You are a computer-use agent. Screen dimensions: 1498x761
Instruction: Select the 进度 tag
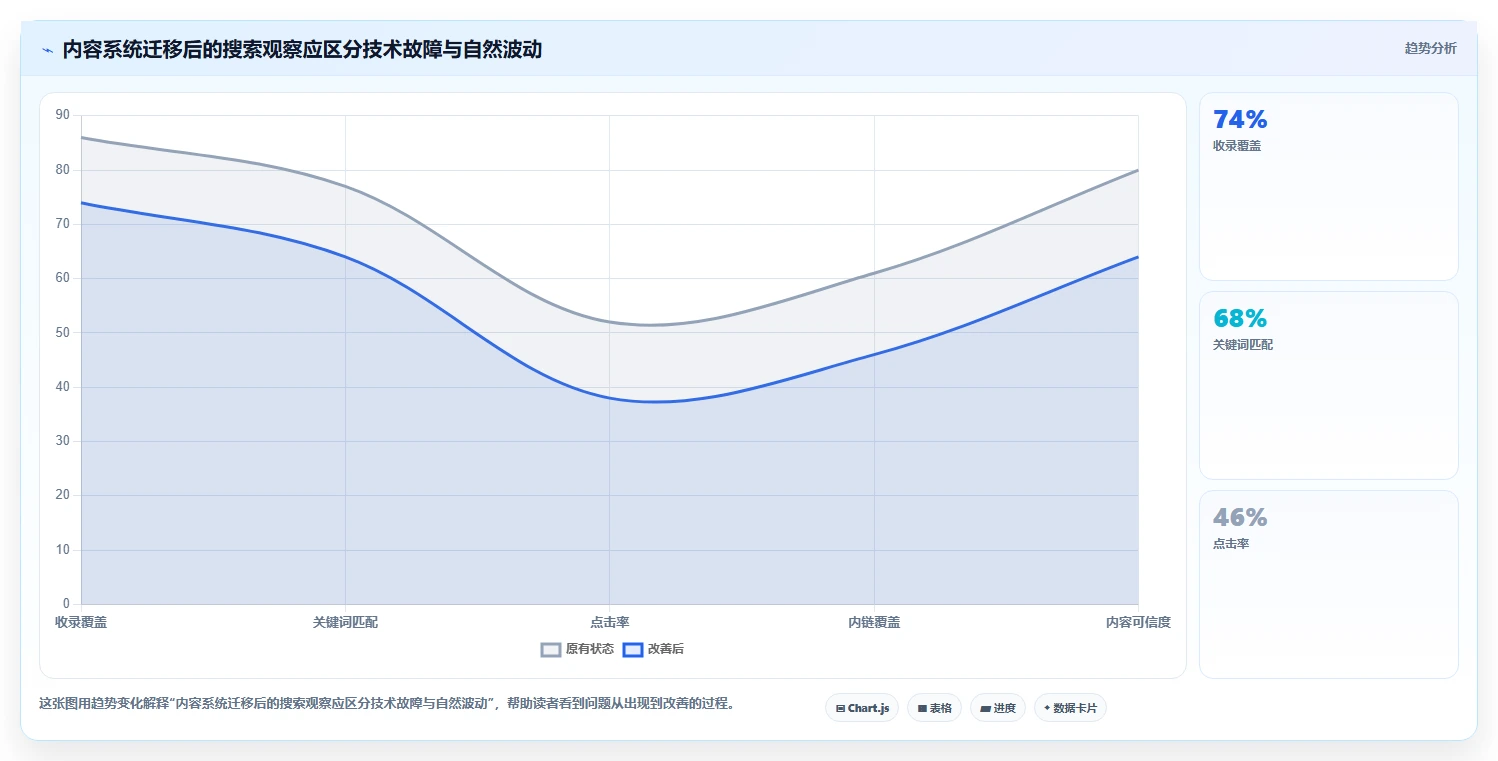(x=998, y=708)
